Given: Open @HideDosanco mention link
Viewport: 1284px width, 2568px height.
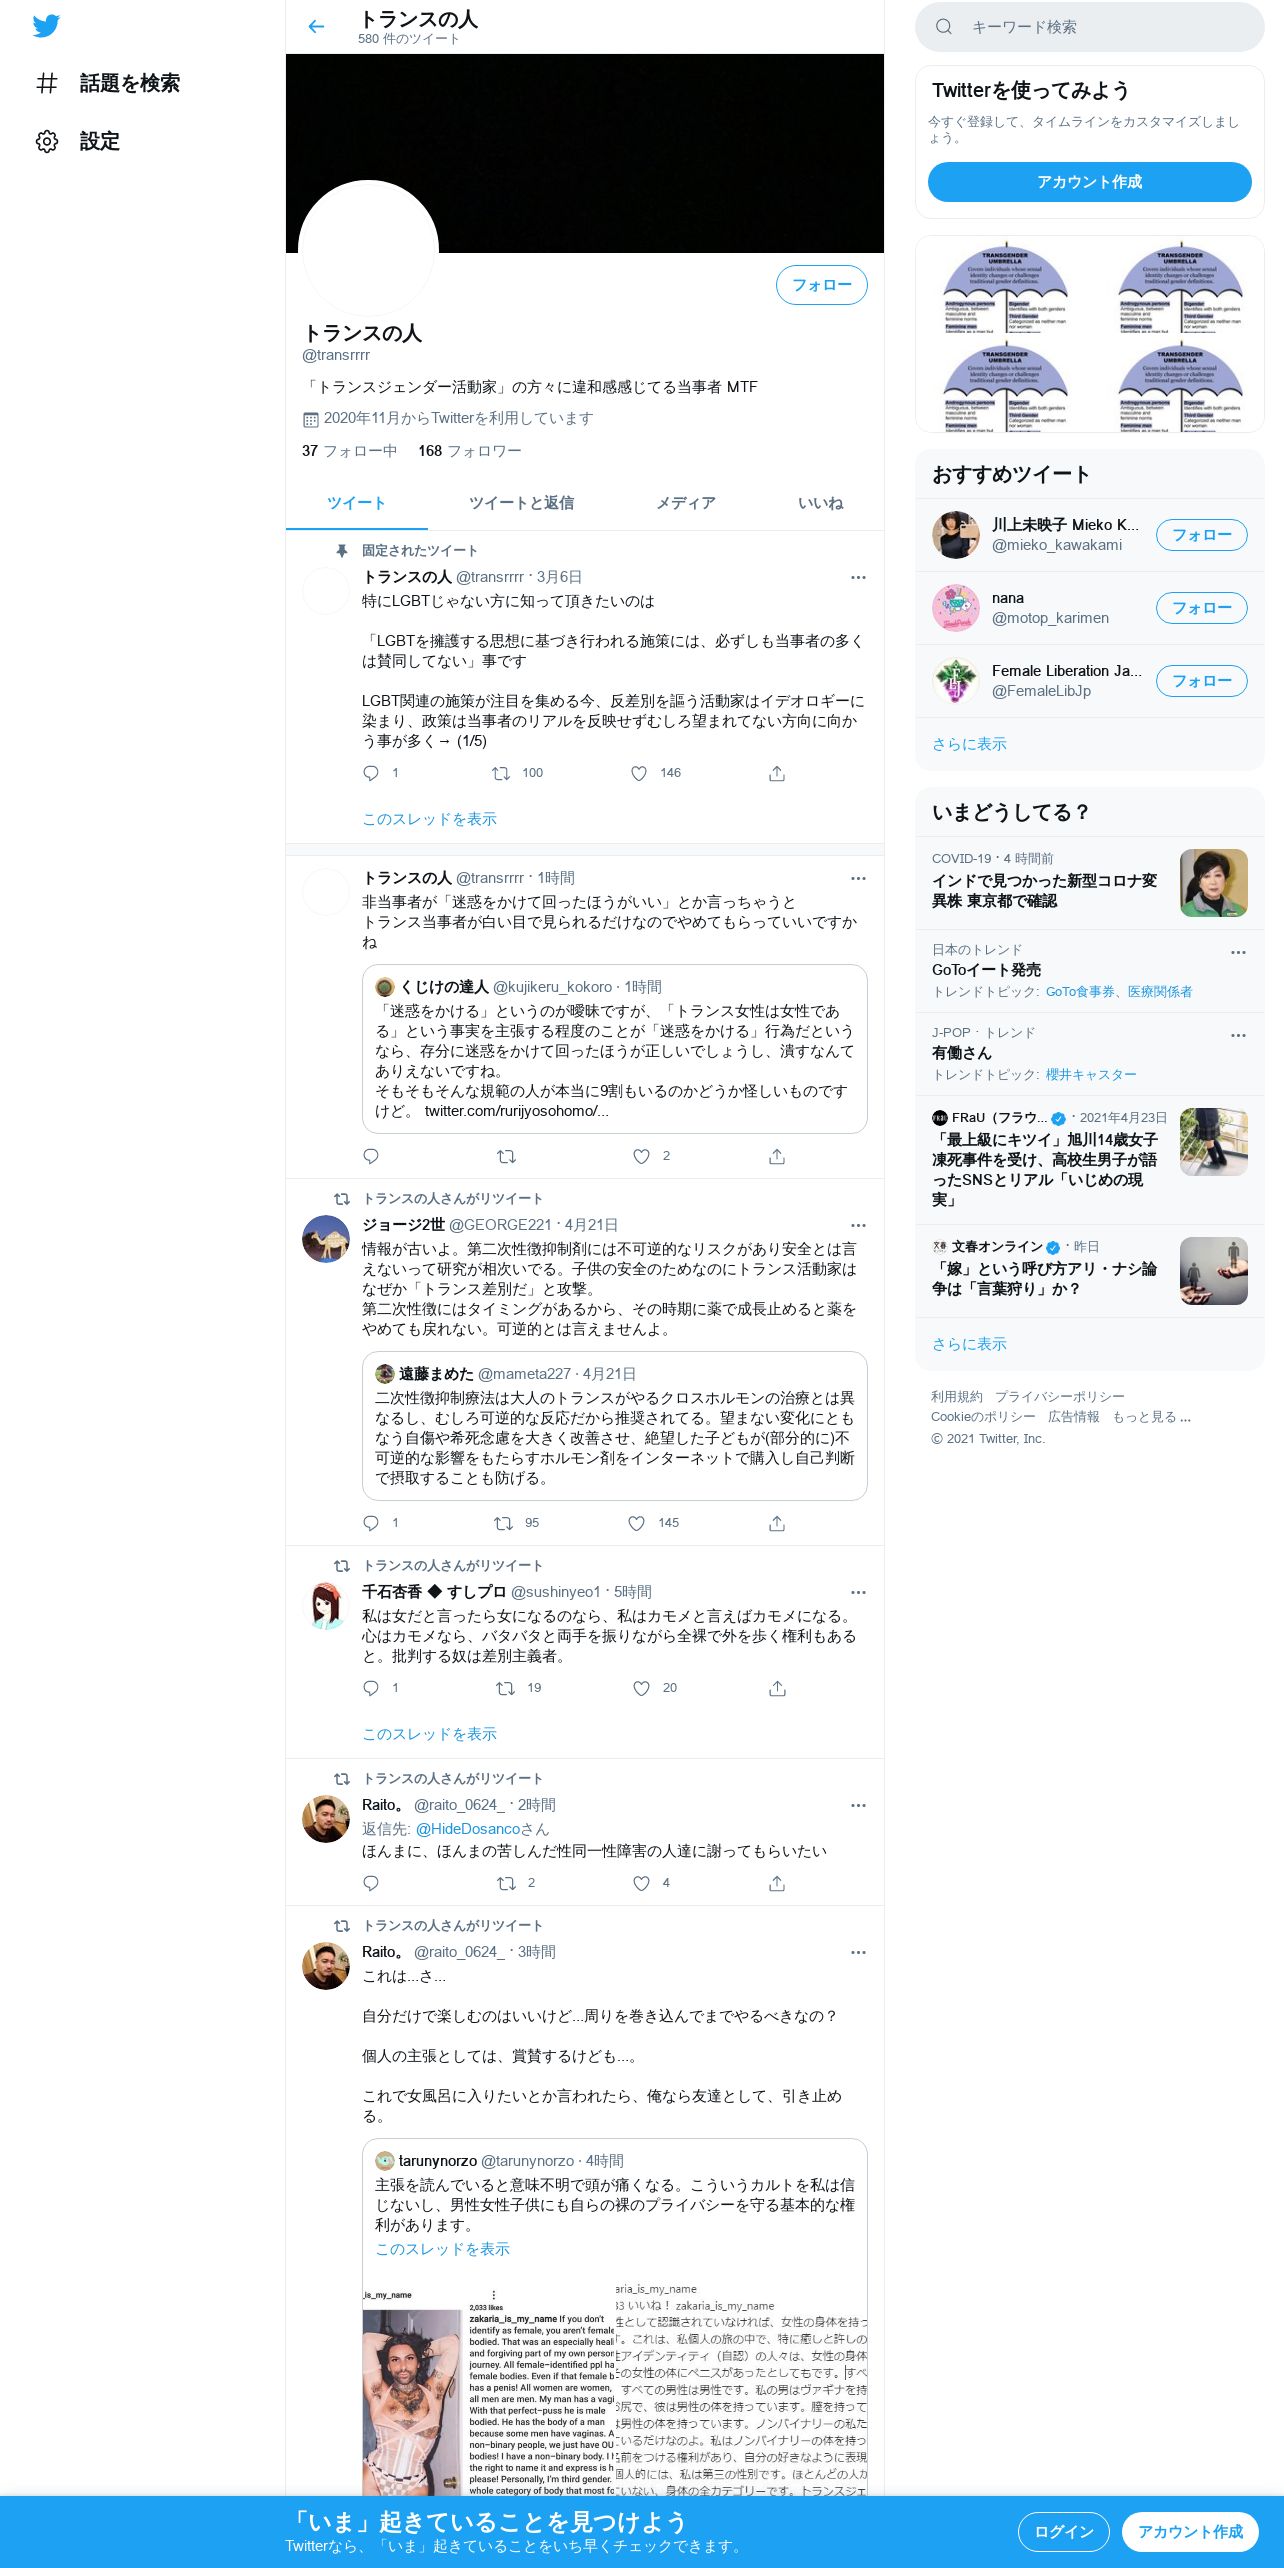Looking at the screenshot, I should click(468, 1828).
